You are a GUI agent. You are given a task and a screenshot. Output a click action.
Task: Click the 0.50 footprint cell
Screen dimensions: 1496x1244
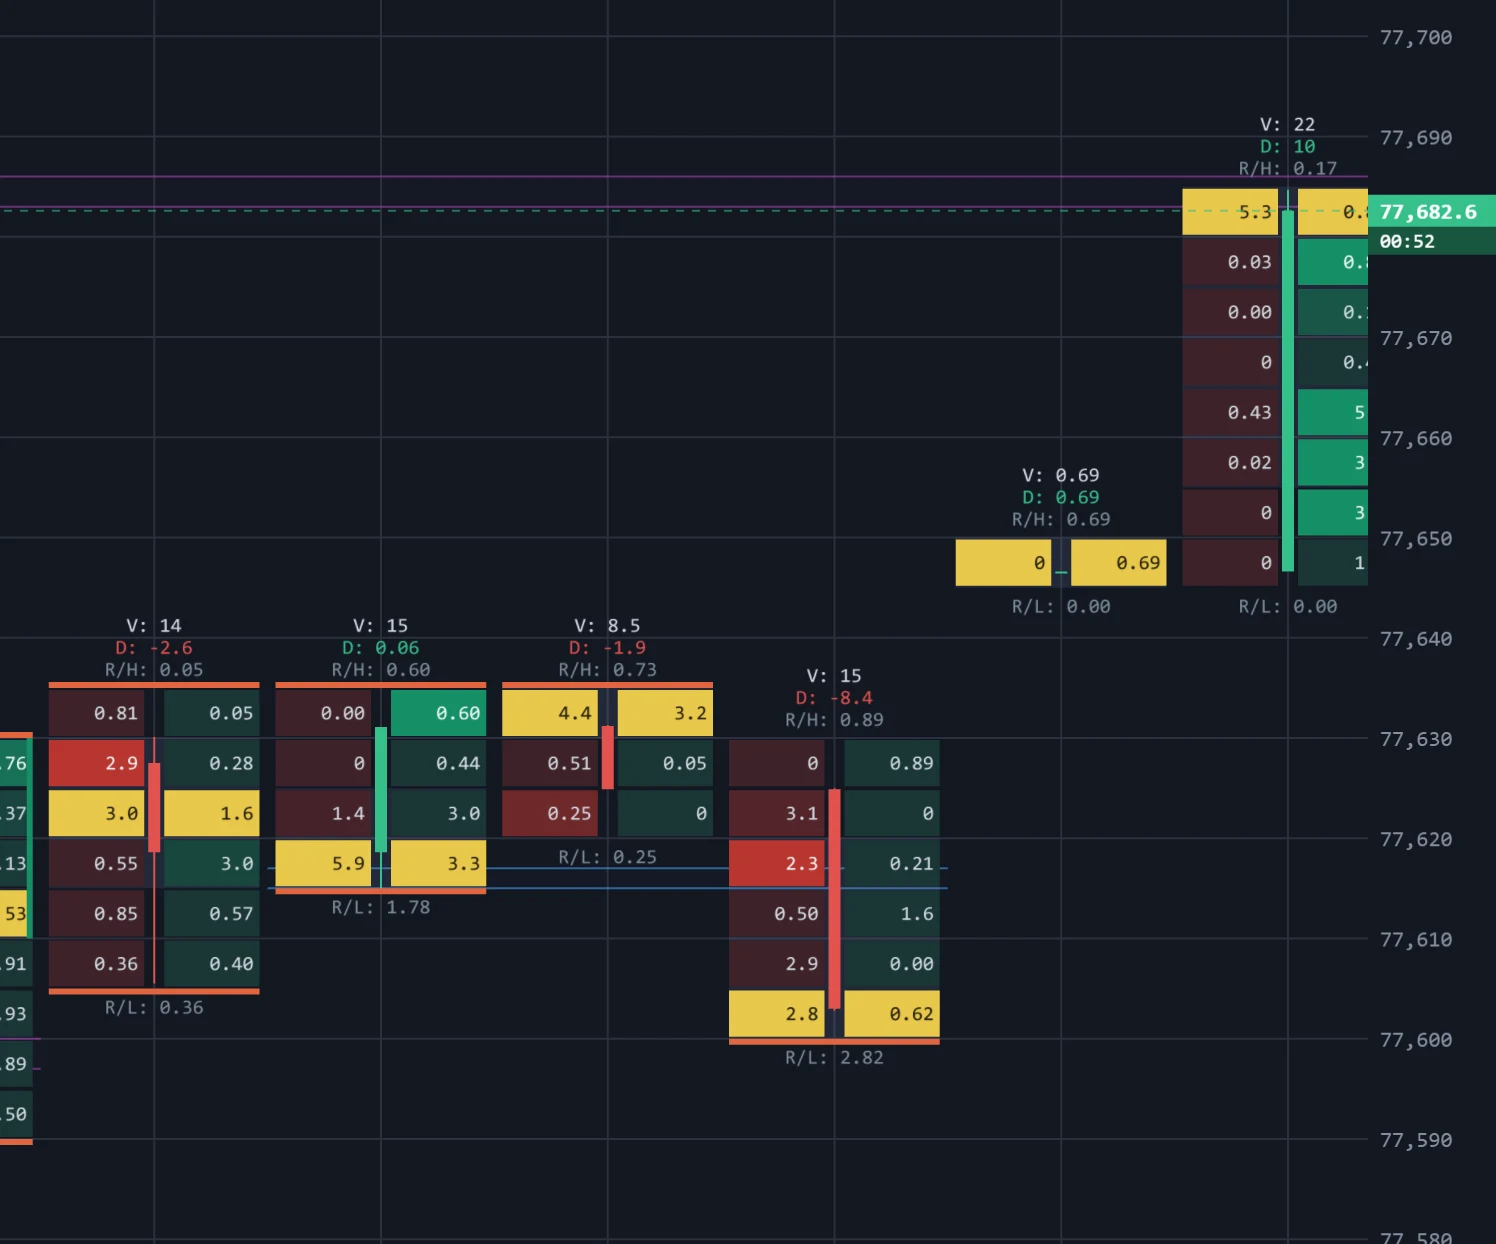tap(777, 913)
